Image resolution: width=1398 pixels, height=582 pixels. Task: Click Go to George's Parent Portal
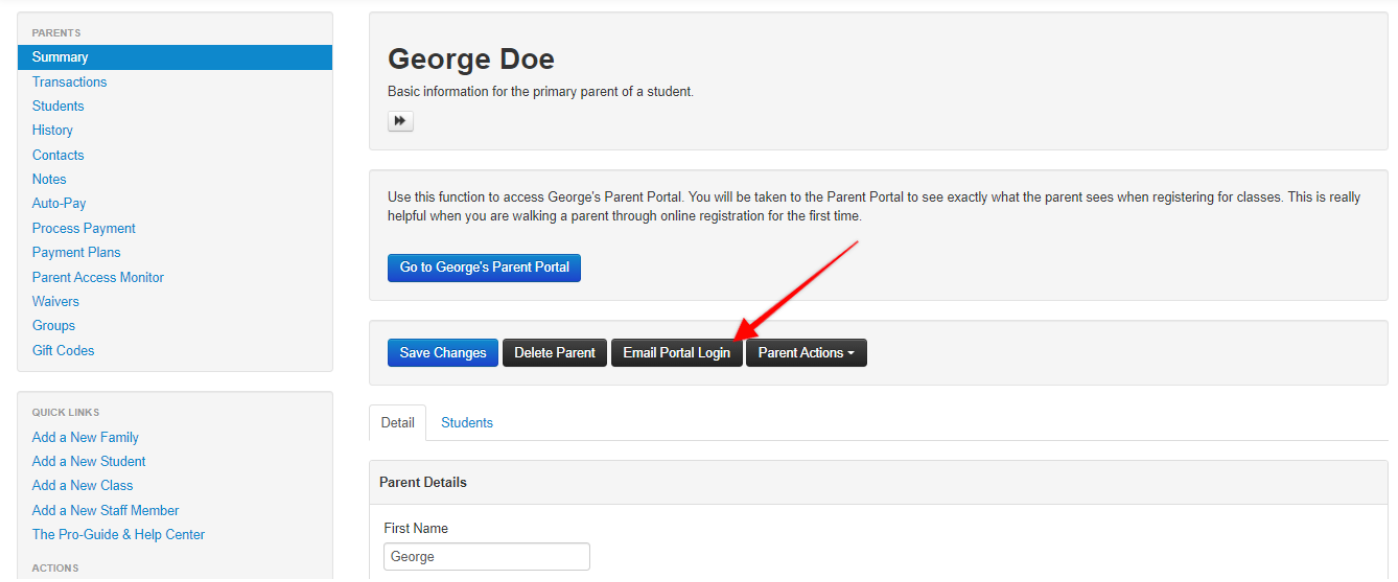point(484,268)
